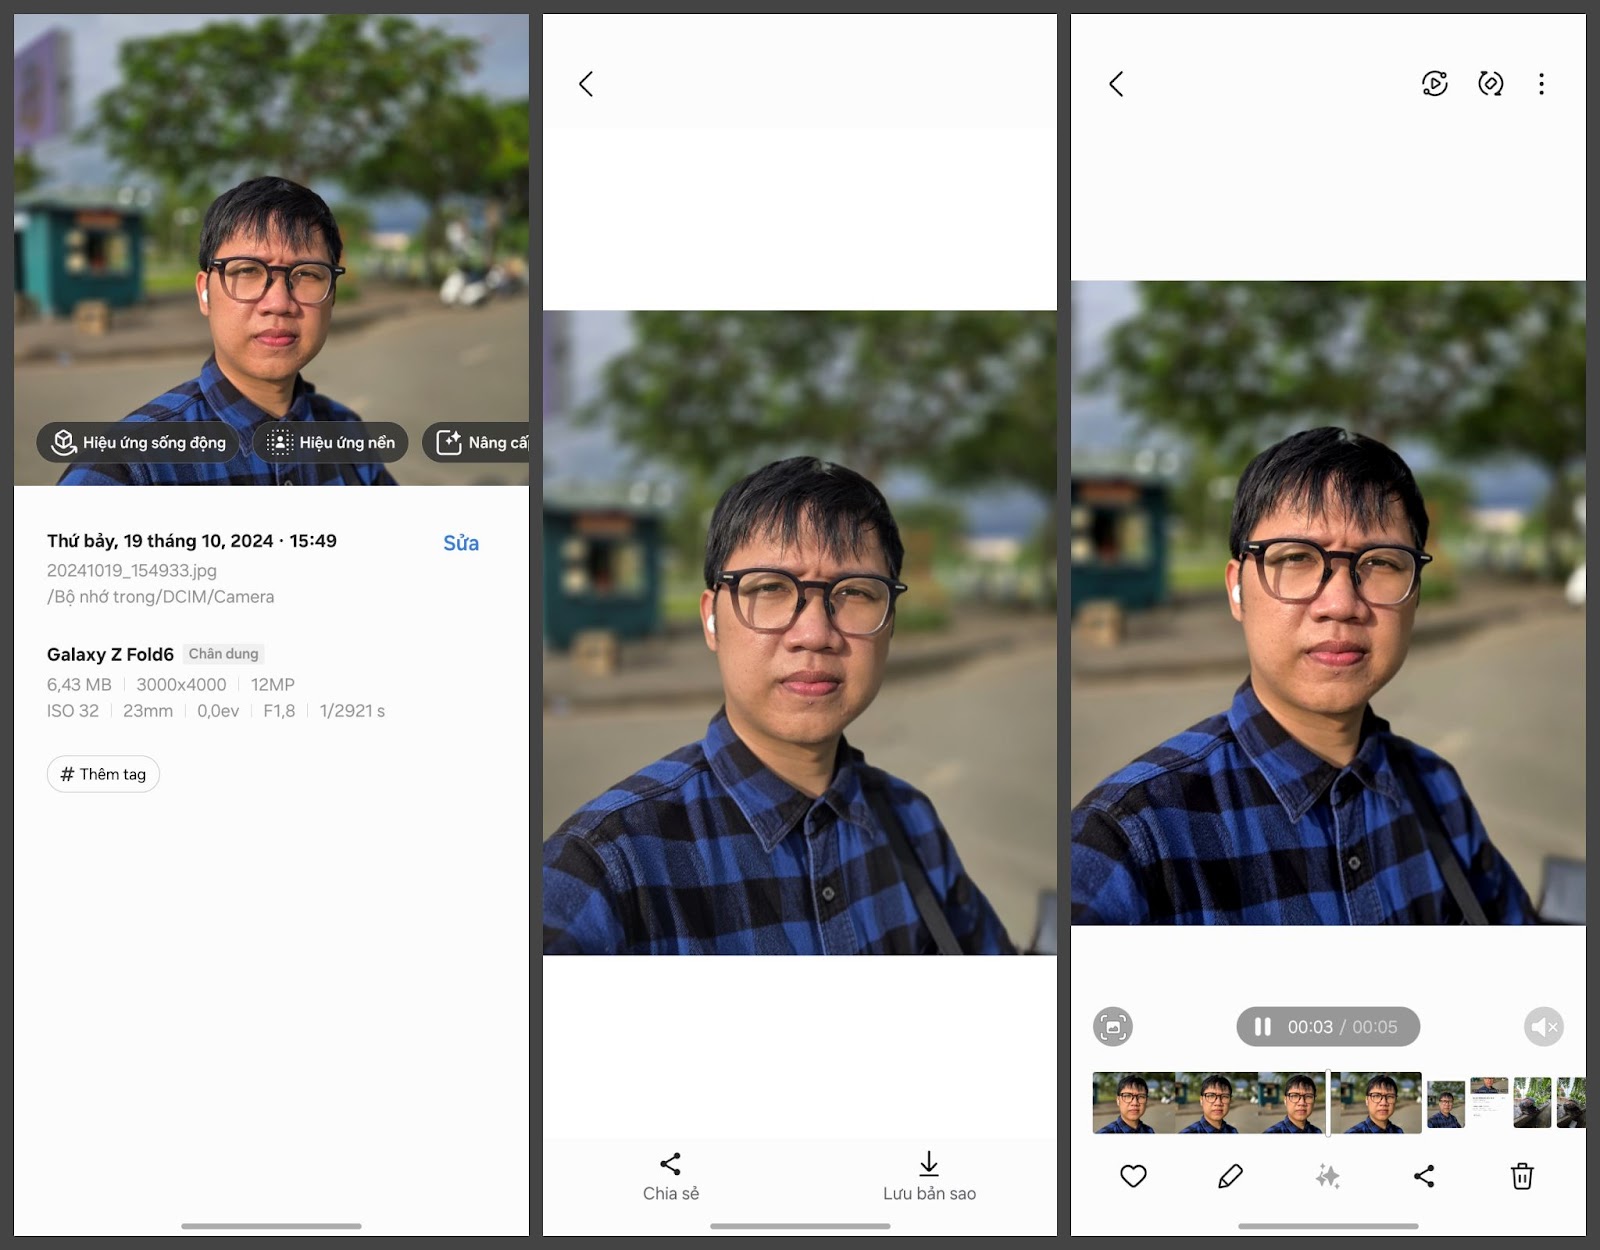This screenshot has width=1600, height=1250.
Task: Select the 'Hiệu ứng nền' chip
Action: [x=331, y=442]
